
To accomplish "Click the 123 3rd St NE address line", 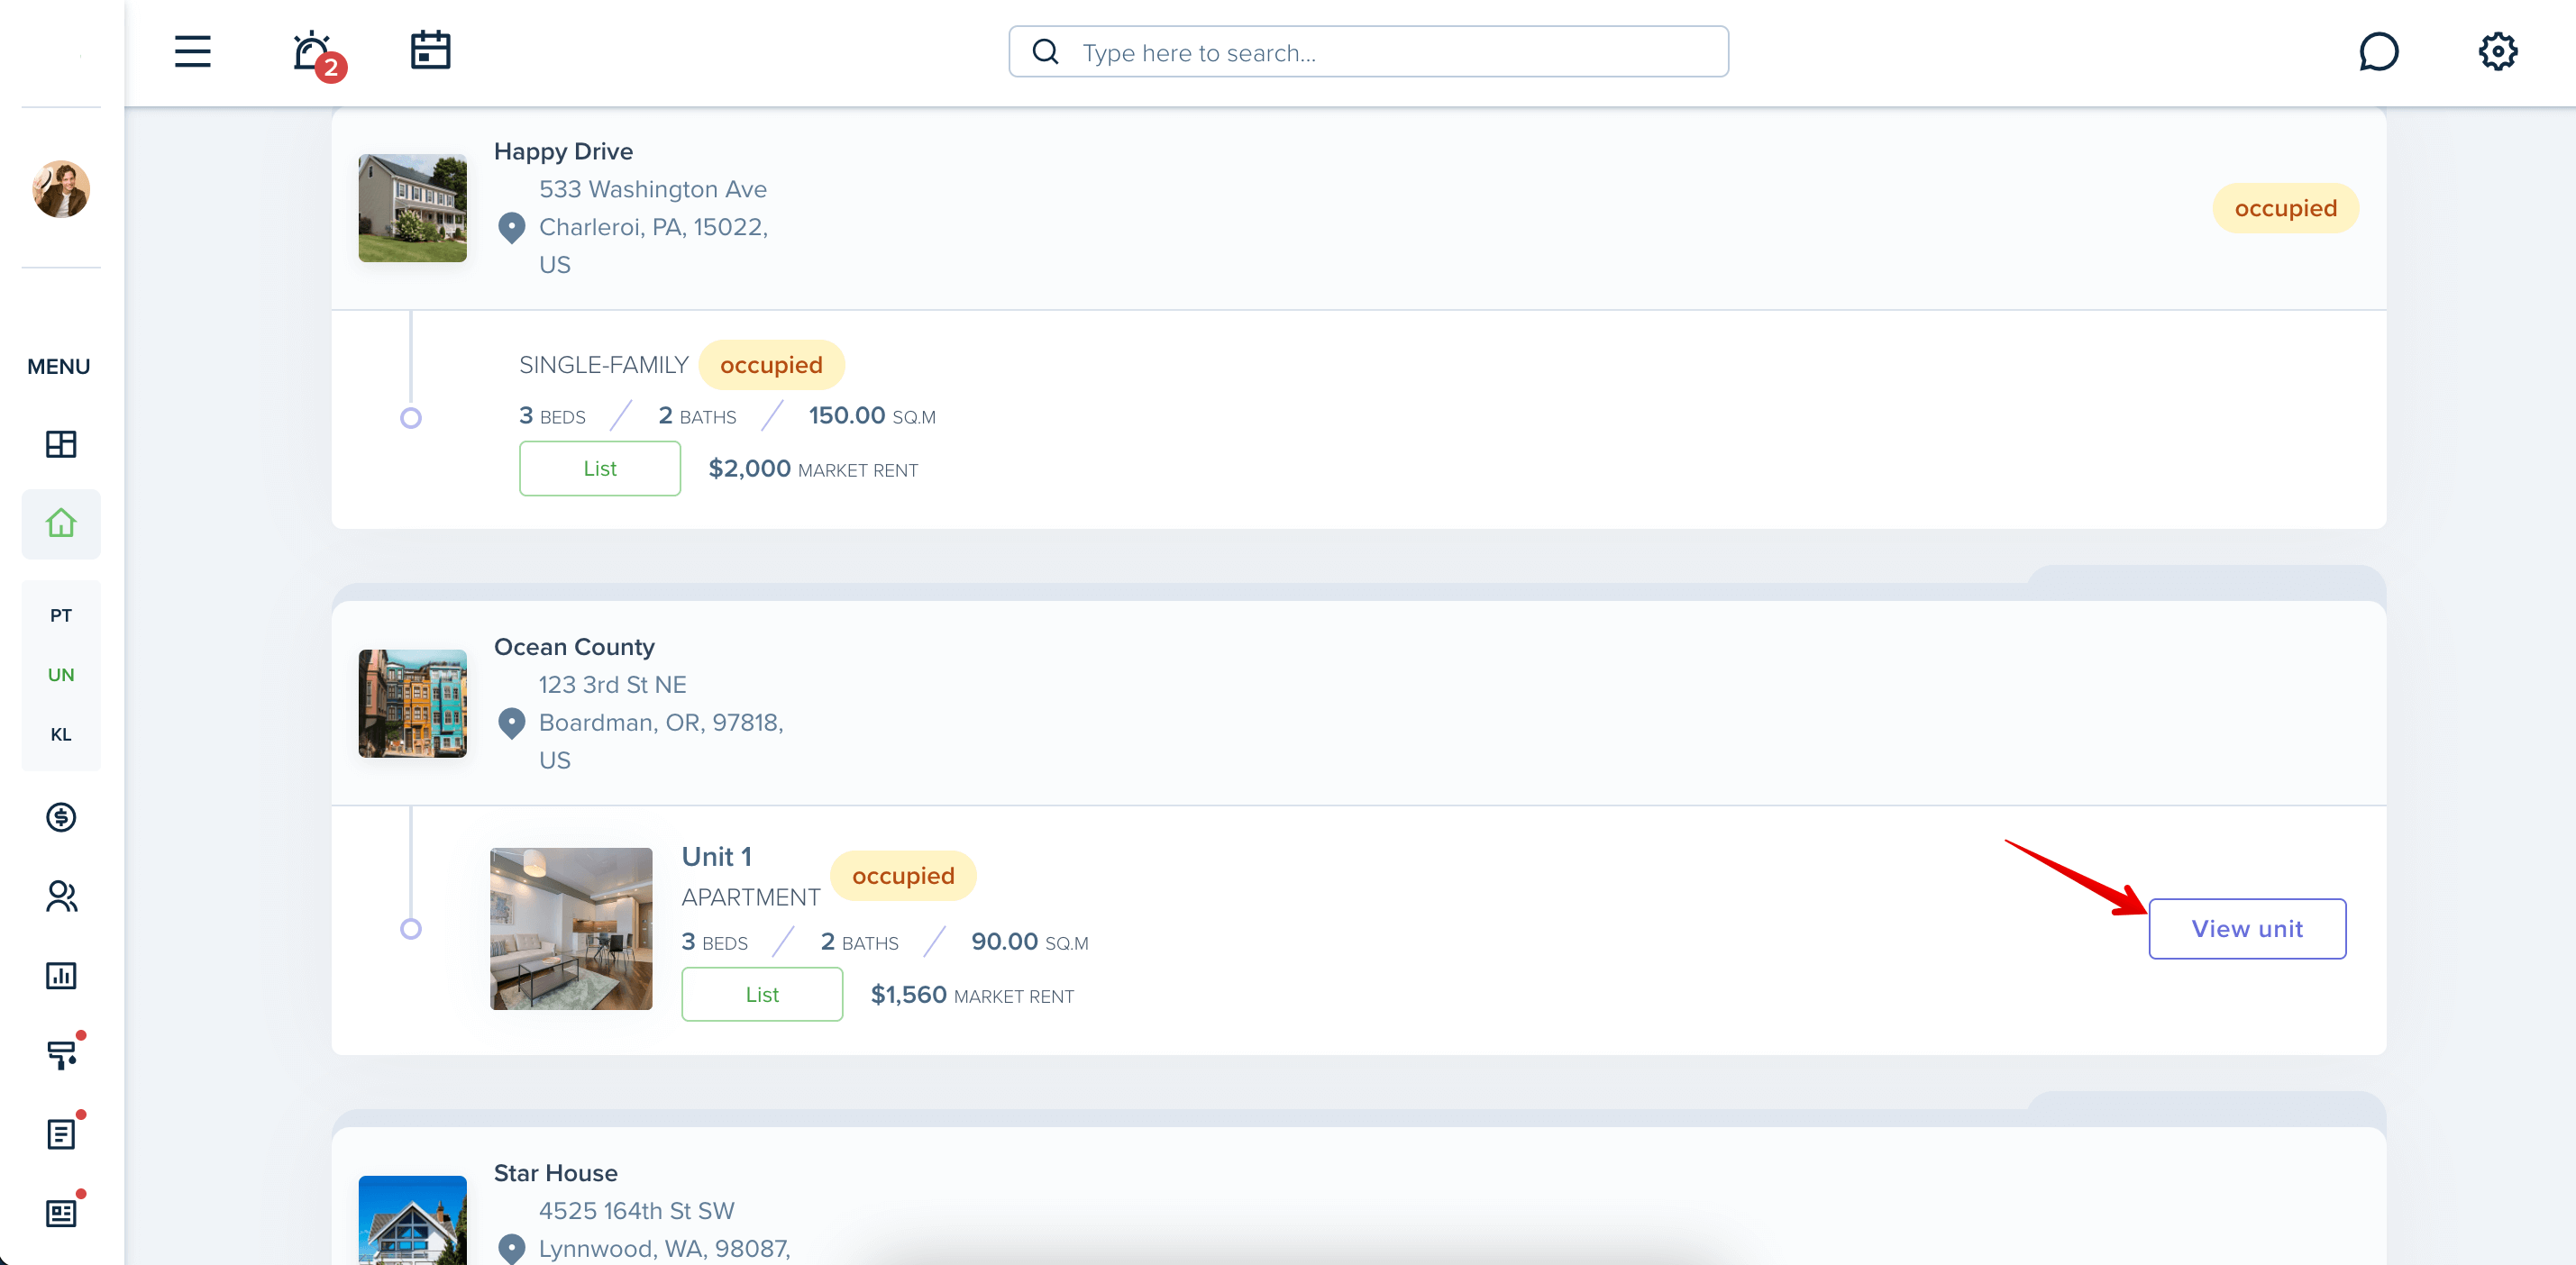I will [612, 685].
